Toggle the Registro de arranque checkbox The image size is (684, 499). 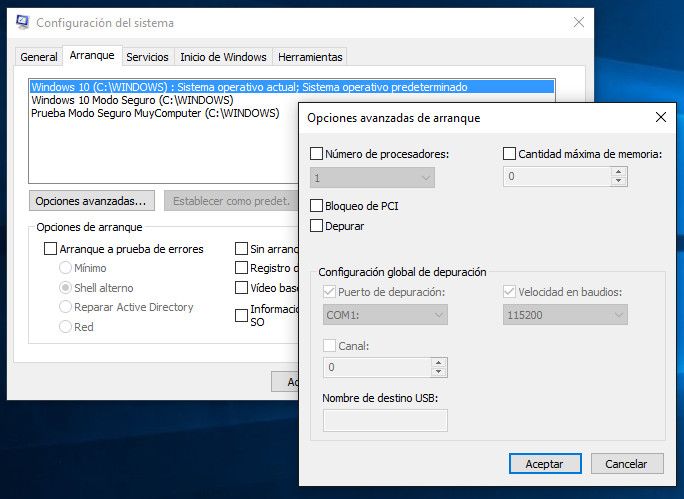tap(241, 267)
